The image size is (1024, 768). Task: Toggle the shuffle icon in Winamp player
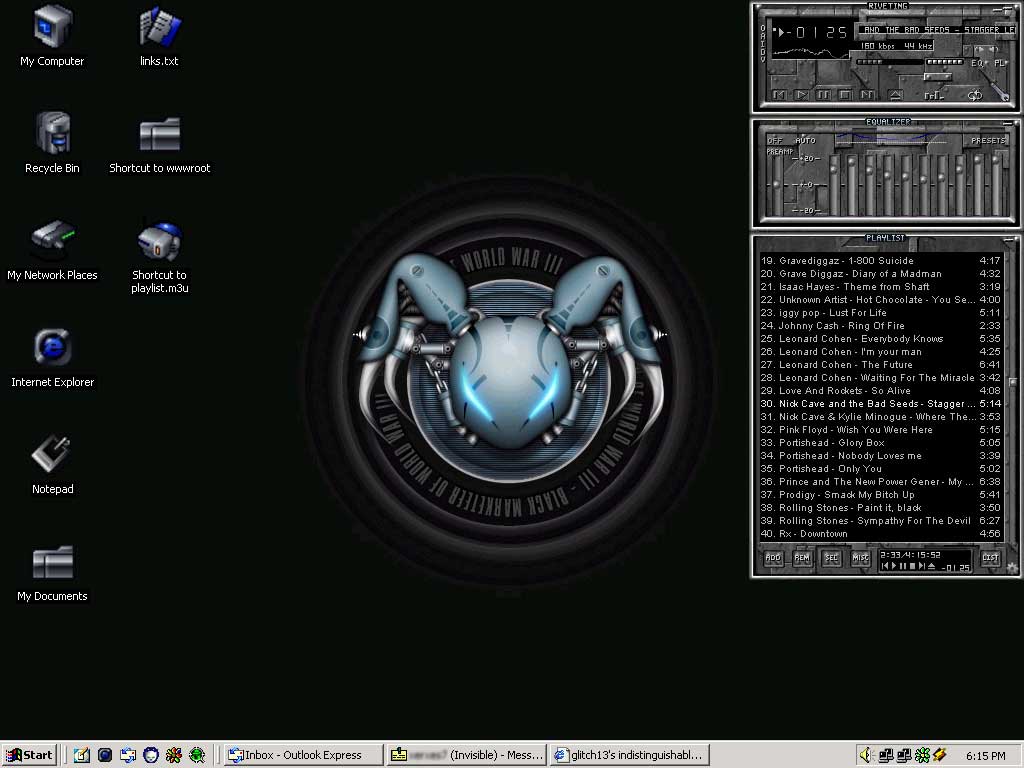[933, 95]
